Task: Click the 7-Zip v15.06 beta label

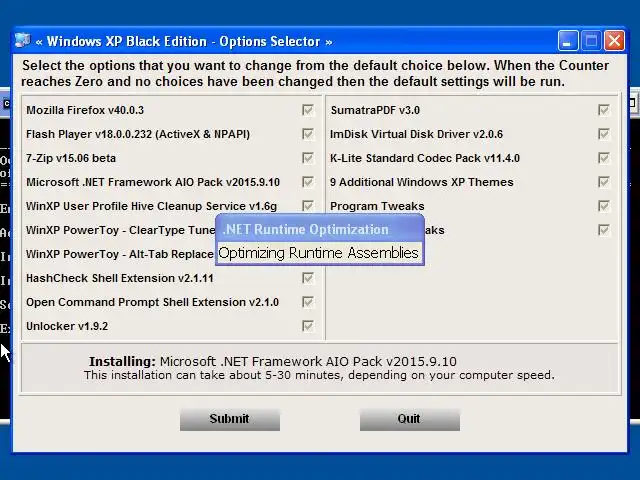Action: coord(71,158)
